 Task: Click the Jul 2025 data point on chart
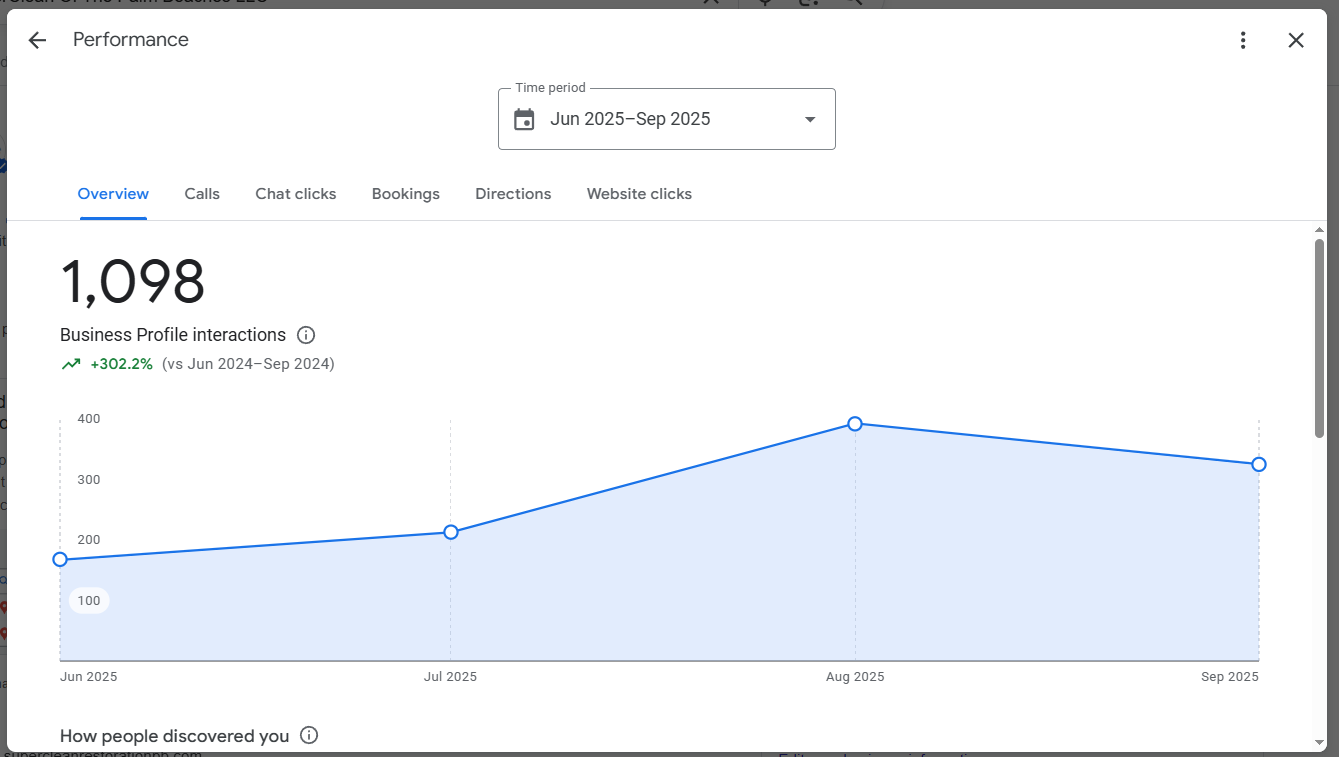pos(451,532)
